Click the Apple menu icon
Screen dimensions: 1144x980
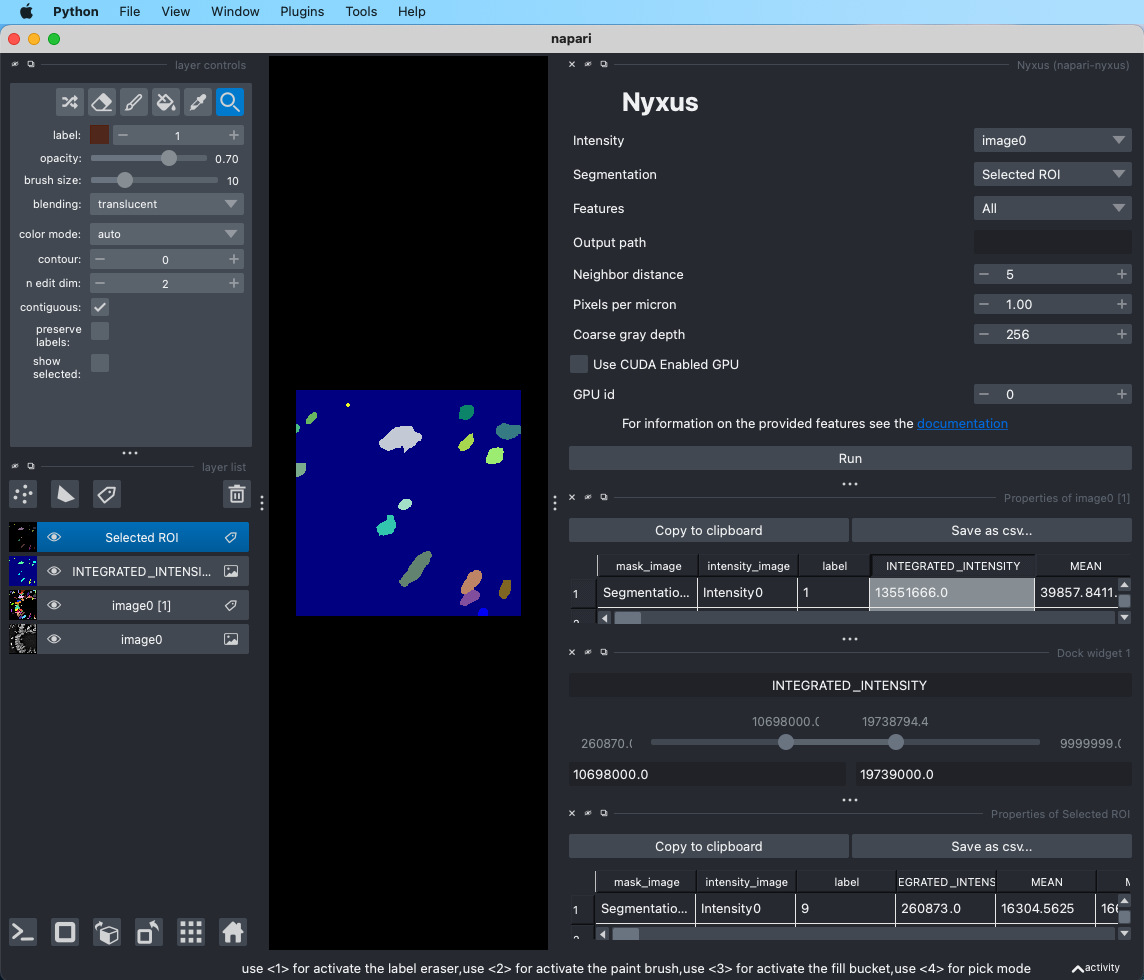26,12
